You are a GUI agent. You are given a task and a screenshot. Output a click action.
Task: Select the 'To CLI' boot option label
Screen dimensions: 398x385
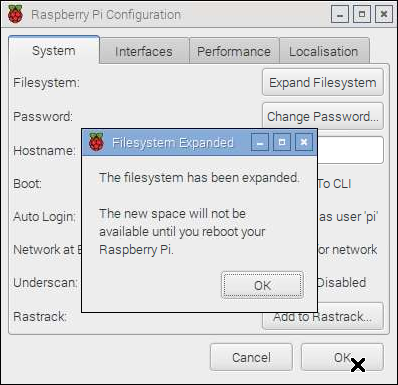click(x=334, y=184)
